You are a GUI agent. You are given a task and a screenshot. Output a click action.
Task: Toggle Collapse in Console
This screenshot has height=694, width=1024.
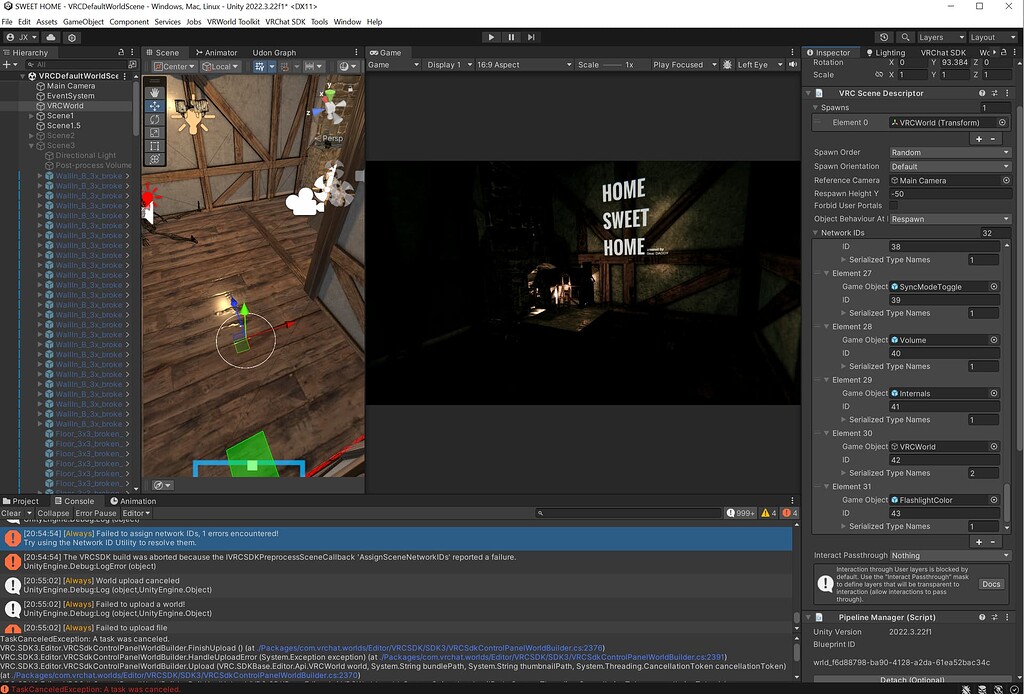click(x=53, y=513)
